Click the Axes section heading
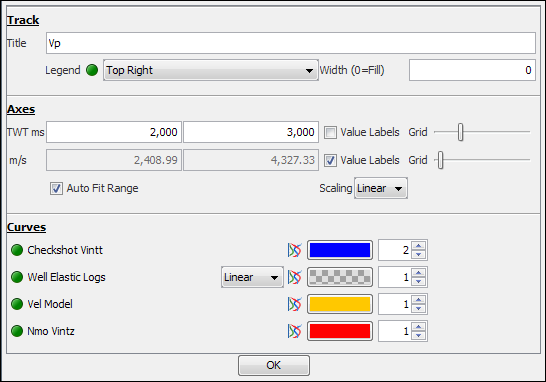The width and height of the screenshot is (546, 382). [21, 109]
